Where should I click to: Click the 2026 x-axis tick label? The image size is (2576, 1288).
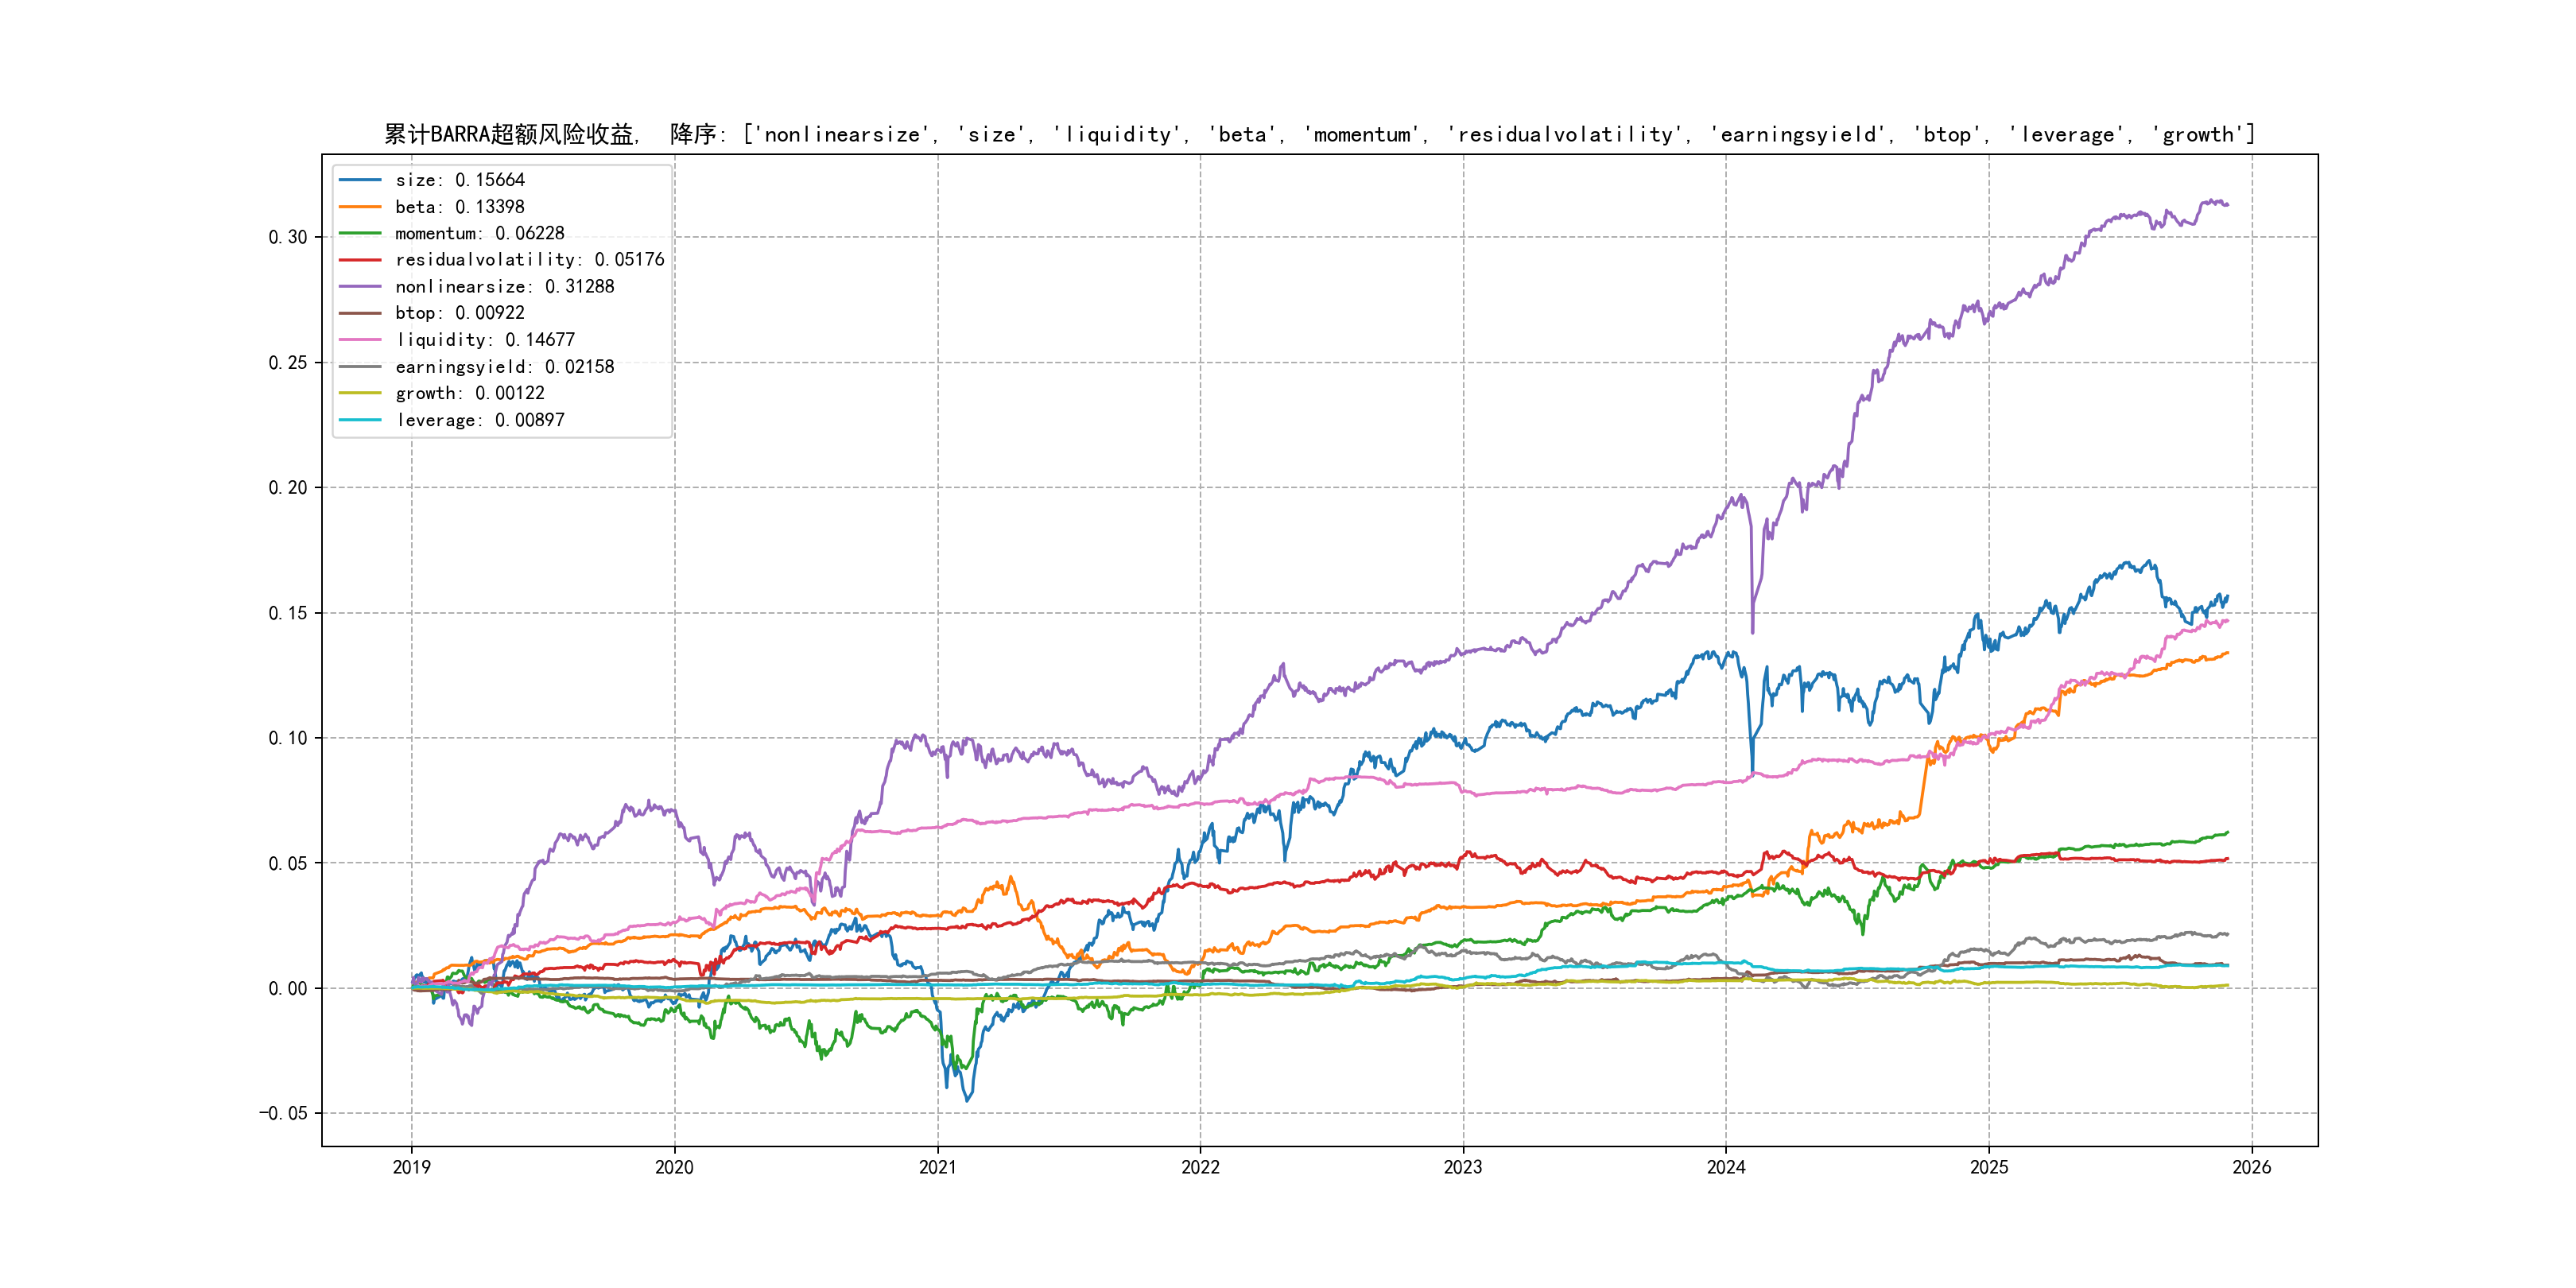click(x=2251, y=1167)
